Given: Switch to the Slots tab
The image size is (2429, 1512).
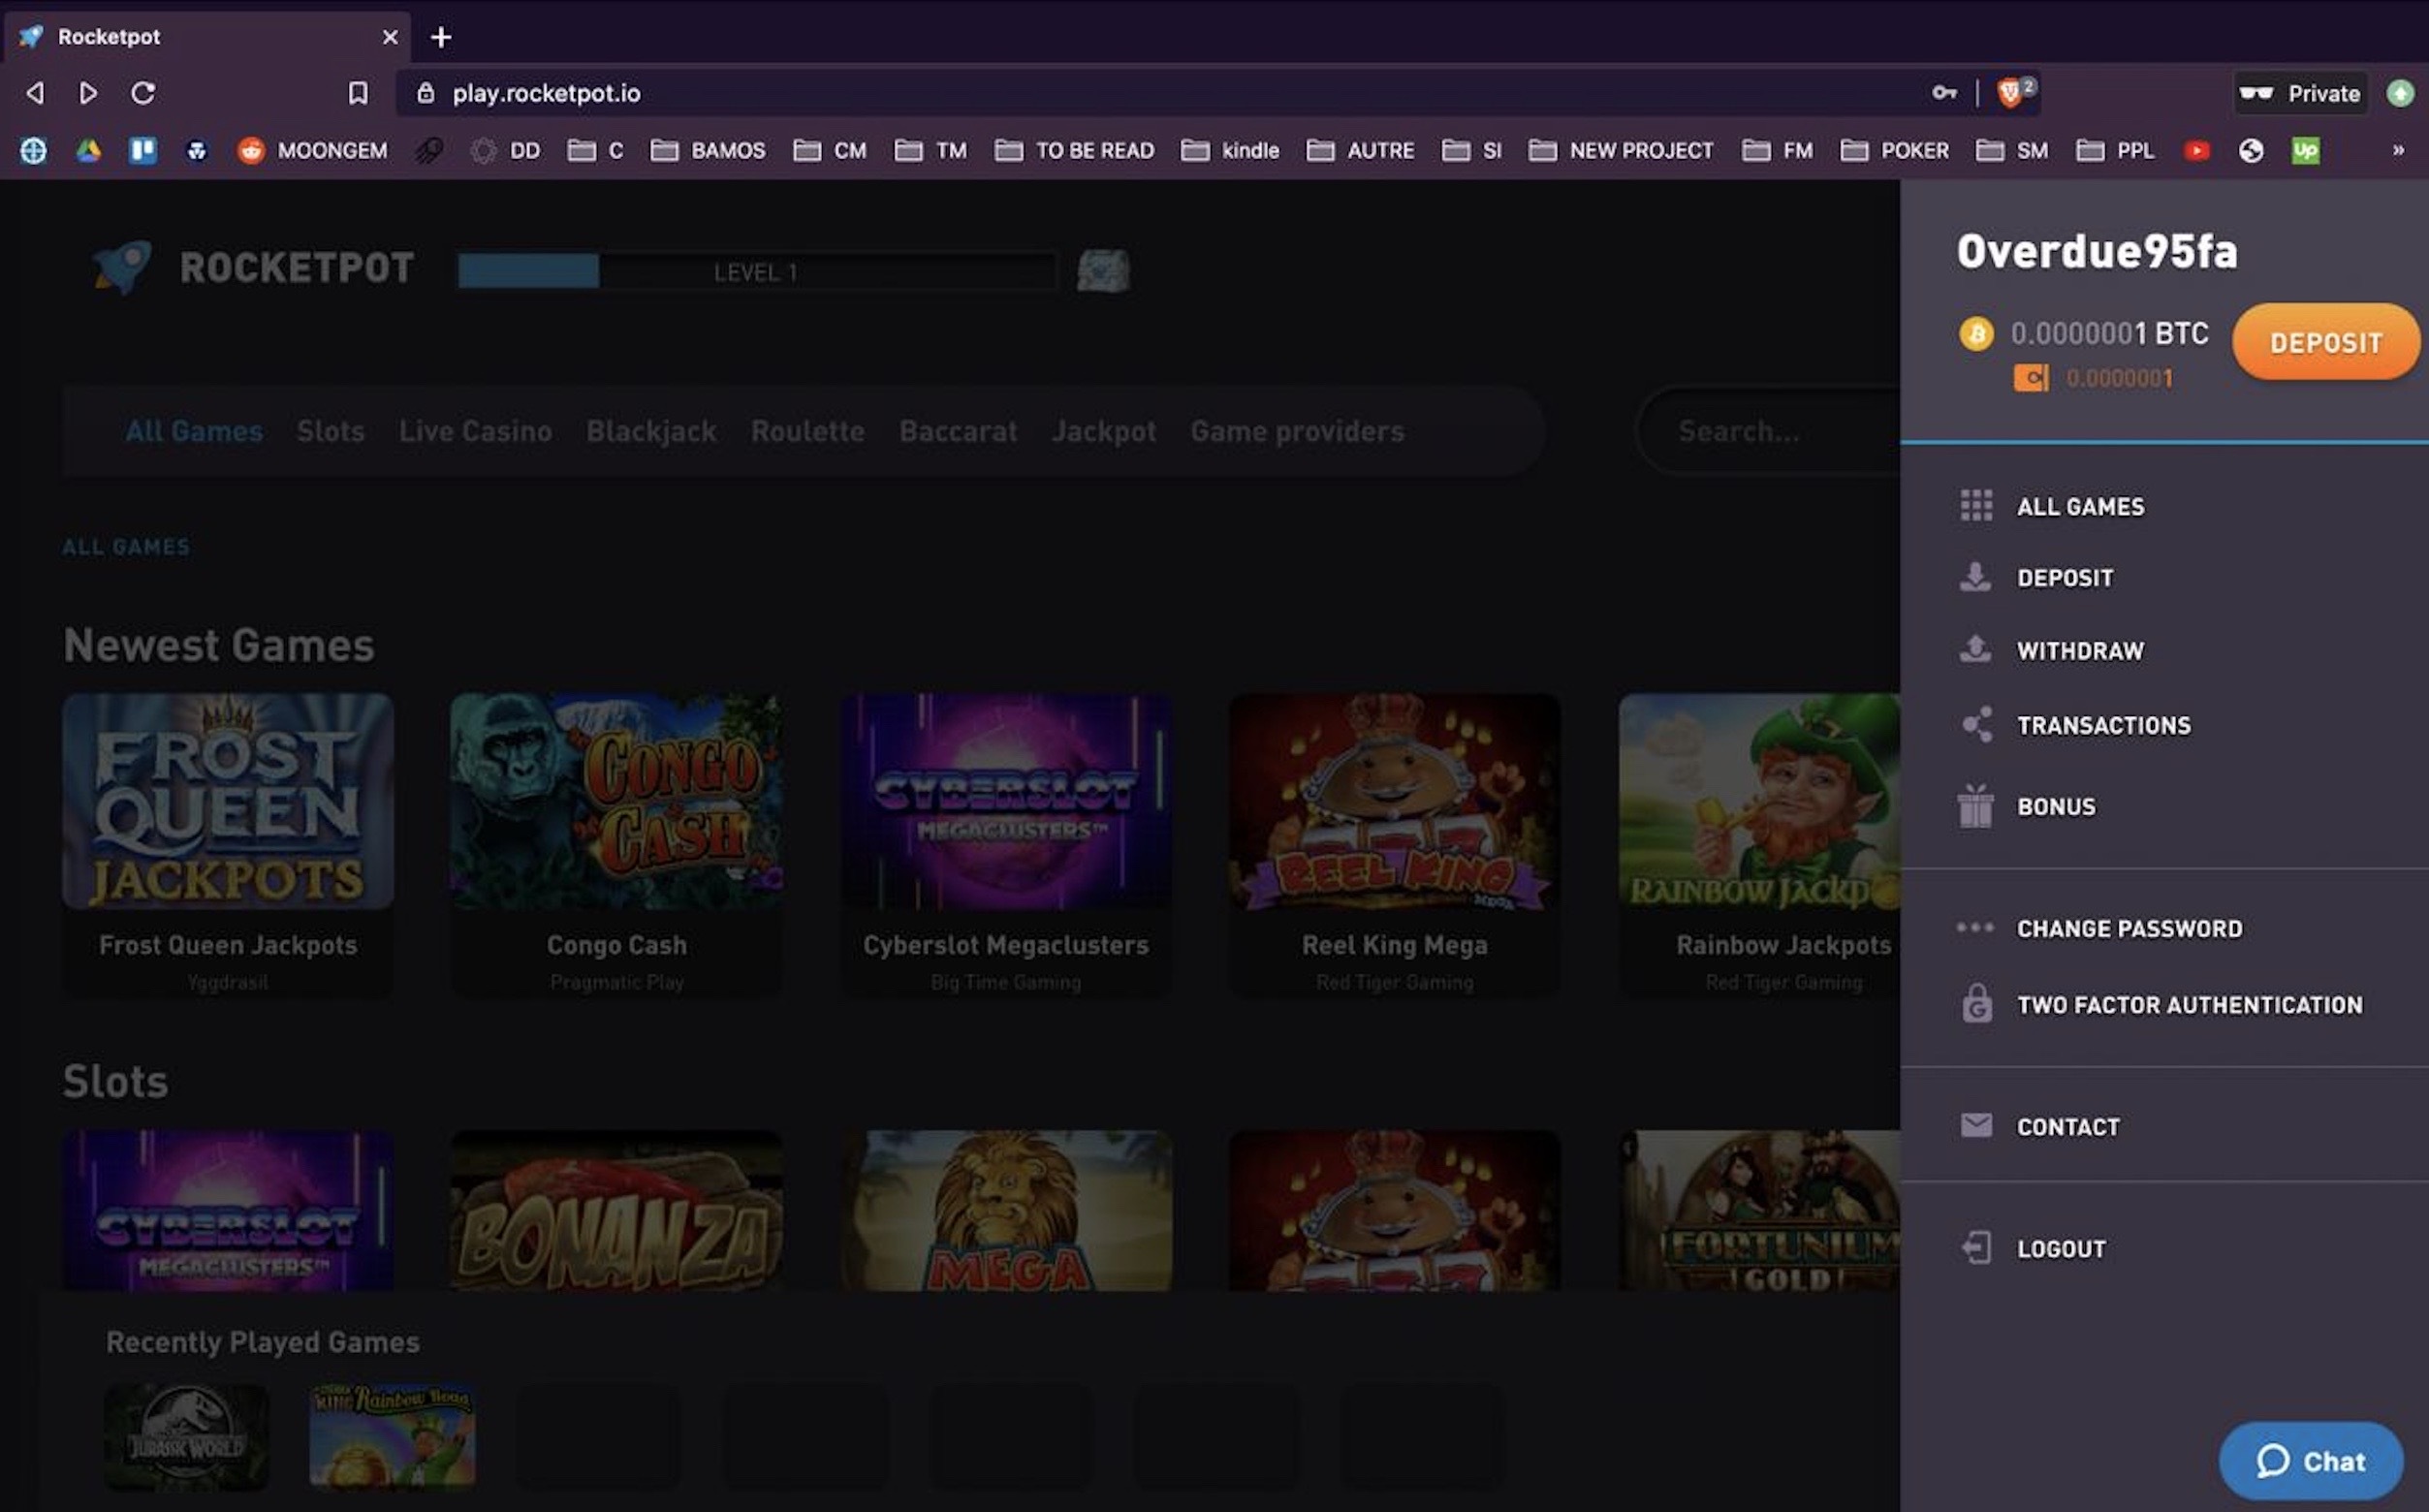Looking at the screenshot, I should (330, 431).
